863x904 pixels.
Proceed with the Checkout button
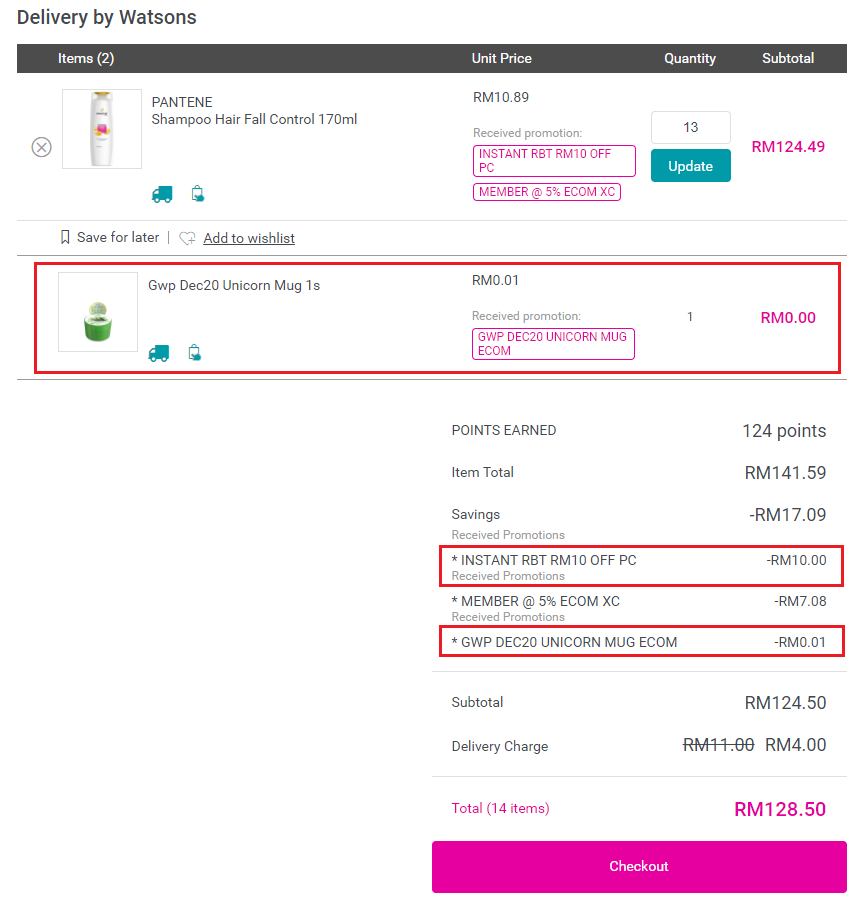(x=639, y=866)
